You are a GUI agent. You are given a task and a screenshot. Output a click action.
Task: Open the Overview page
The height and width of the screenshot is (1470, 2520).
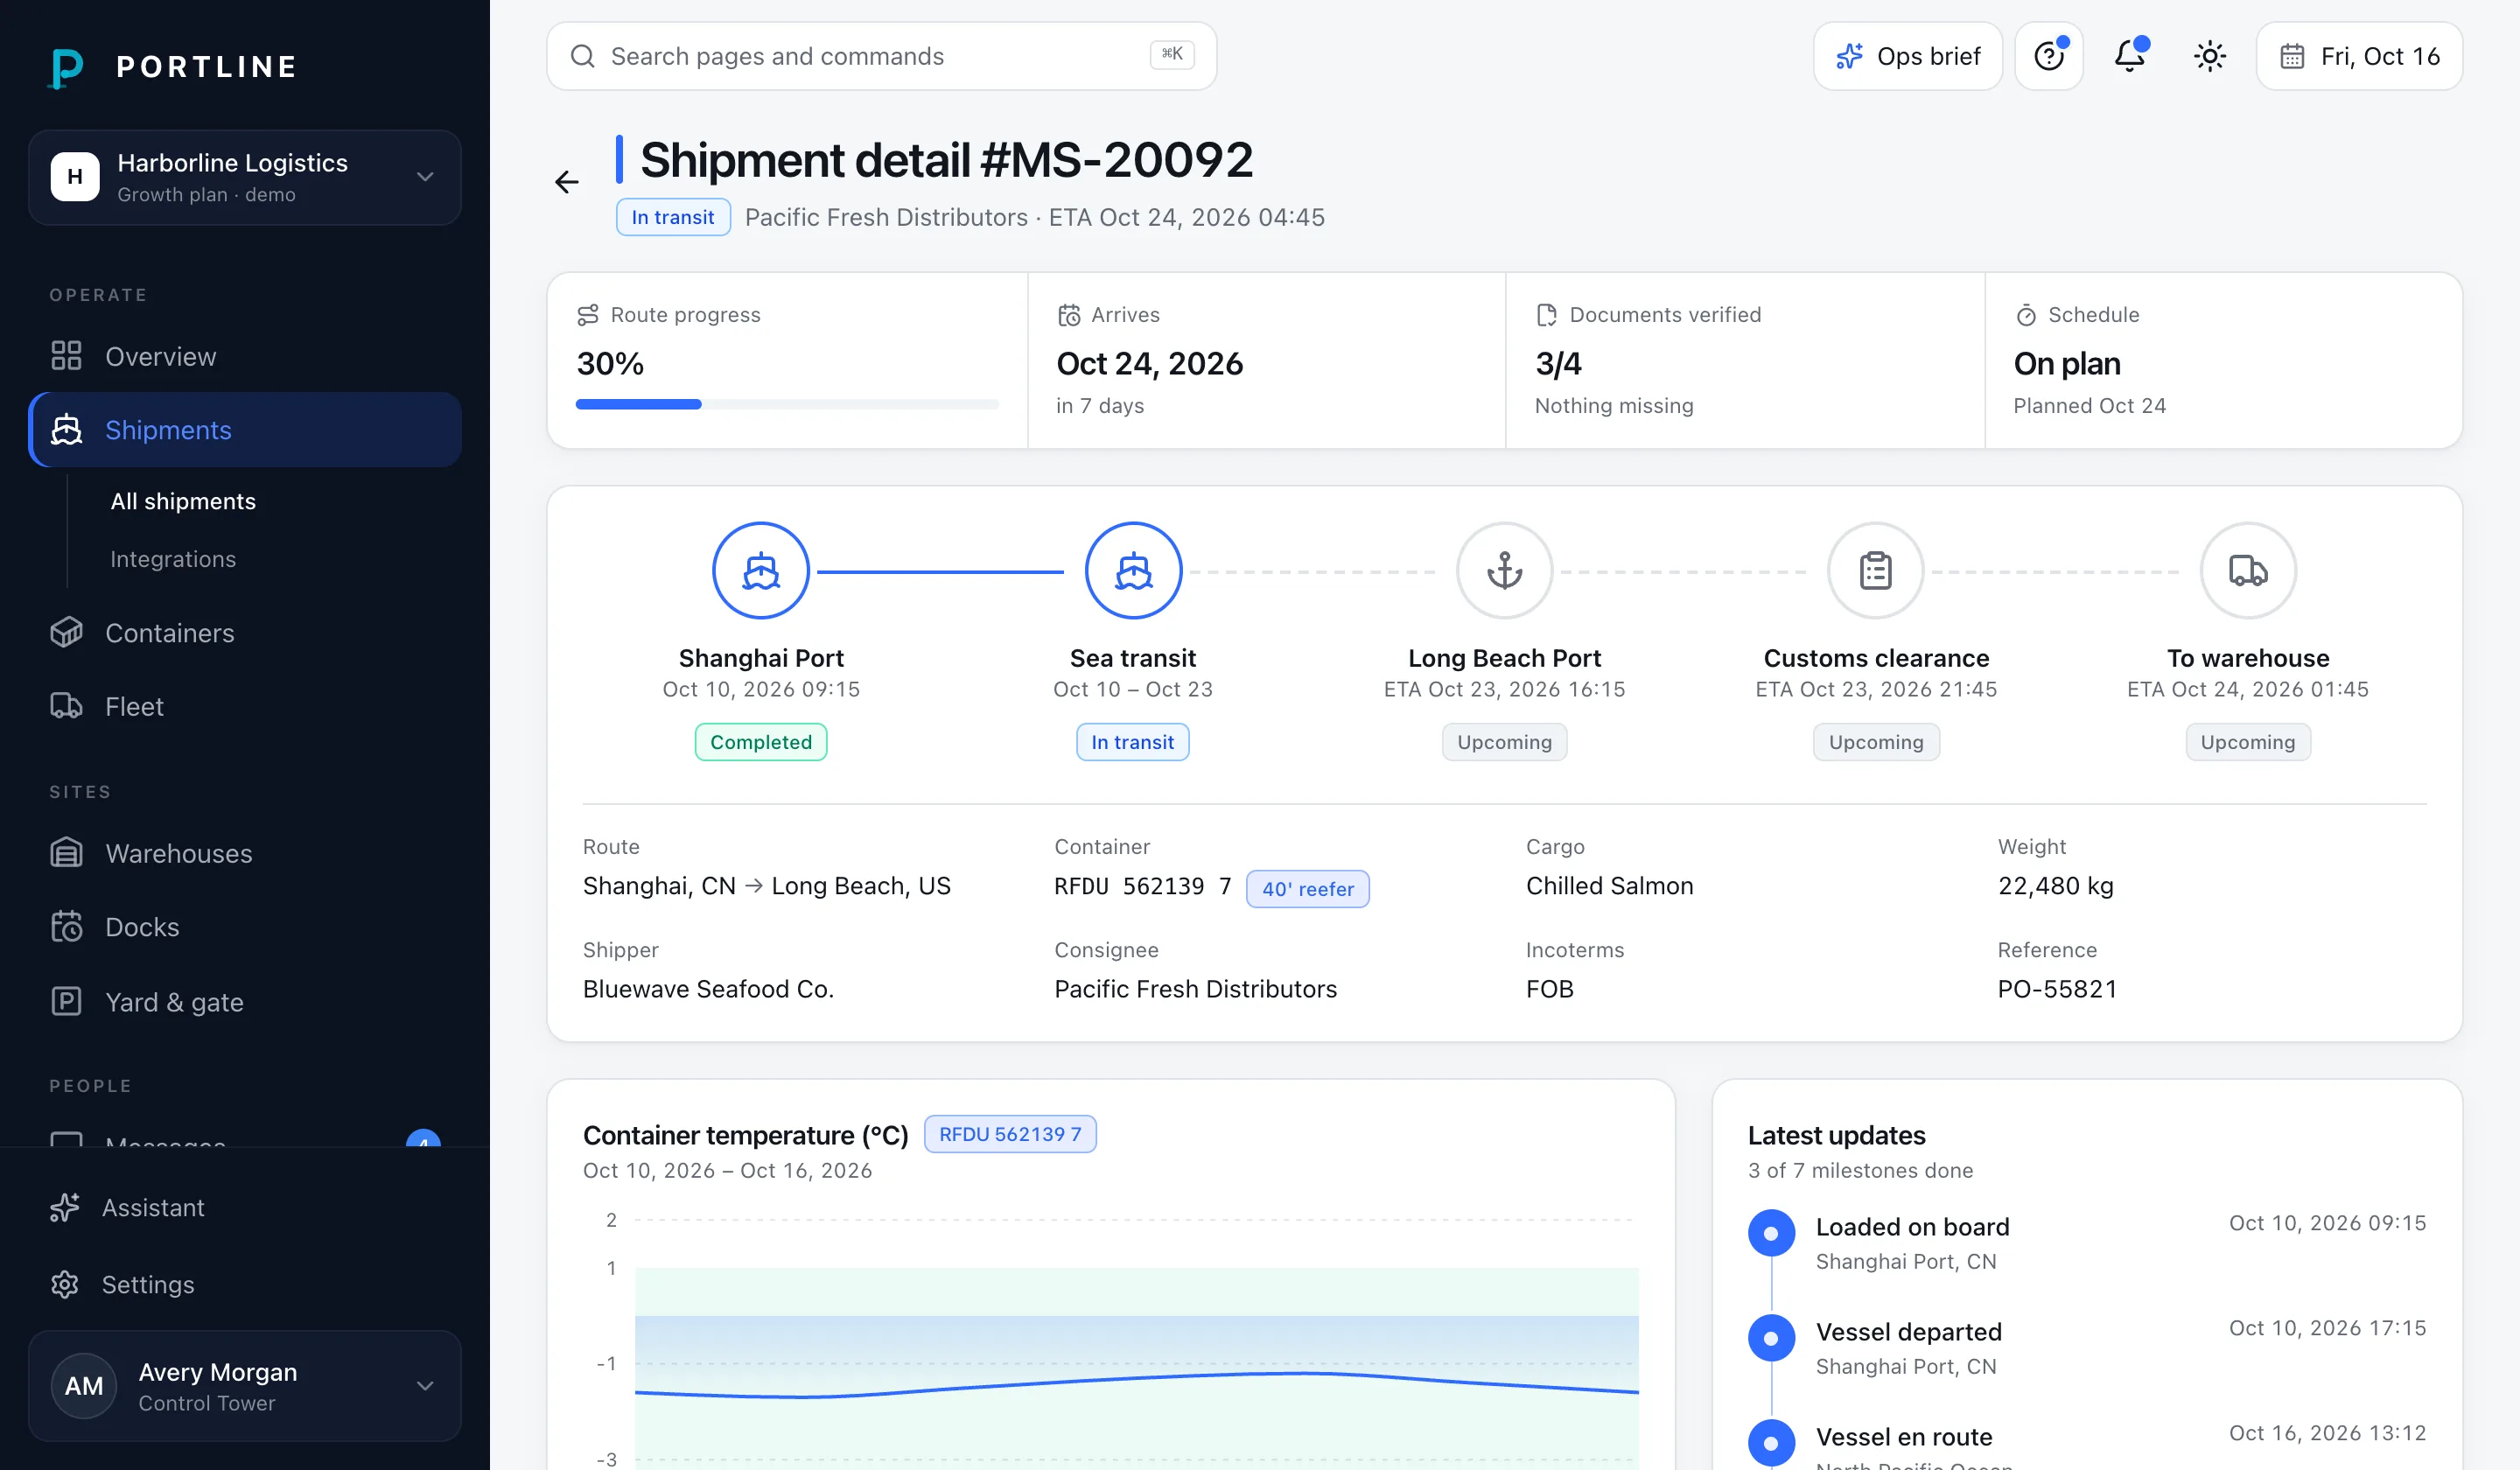tap(245, 356)
